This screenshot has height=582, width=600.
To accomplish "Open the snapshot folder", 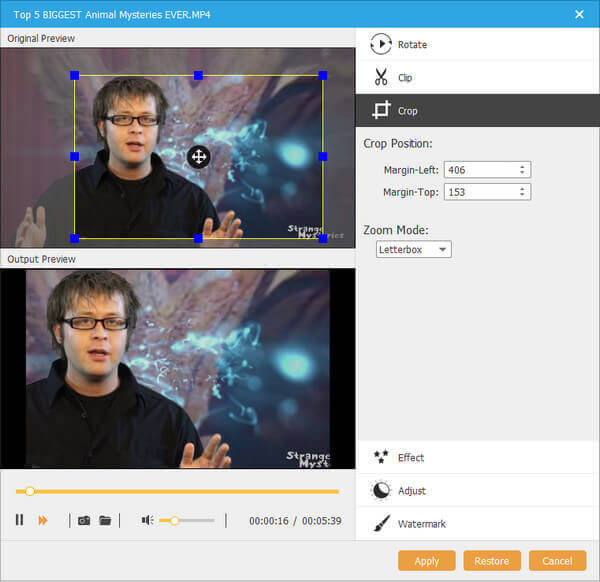I will [104, 520].
